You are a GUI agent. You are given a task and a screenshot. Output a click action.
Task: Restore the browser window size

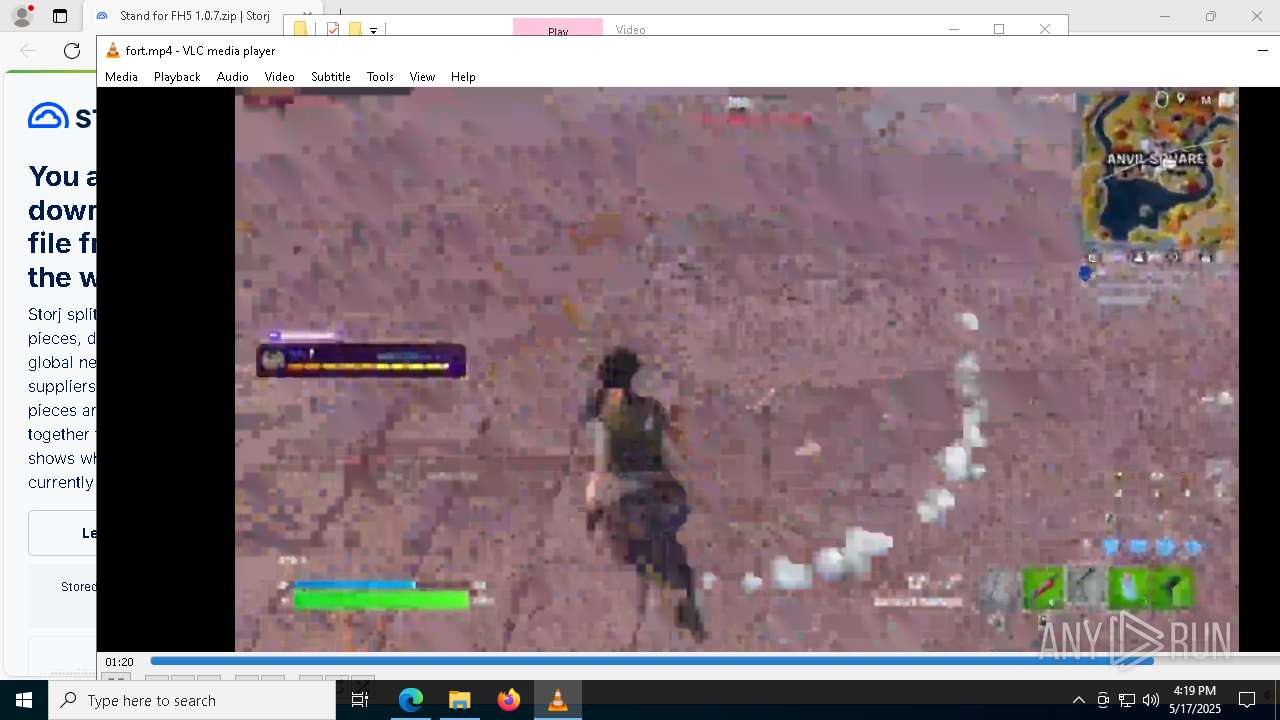pyautogui.click(x=1210, y=16)
